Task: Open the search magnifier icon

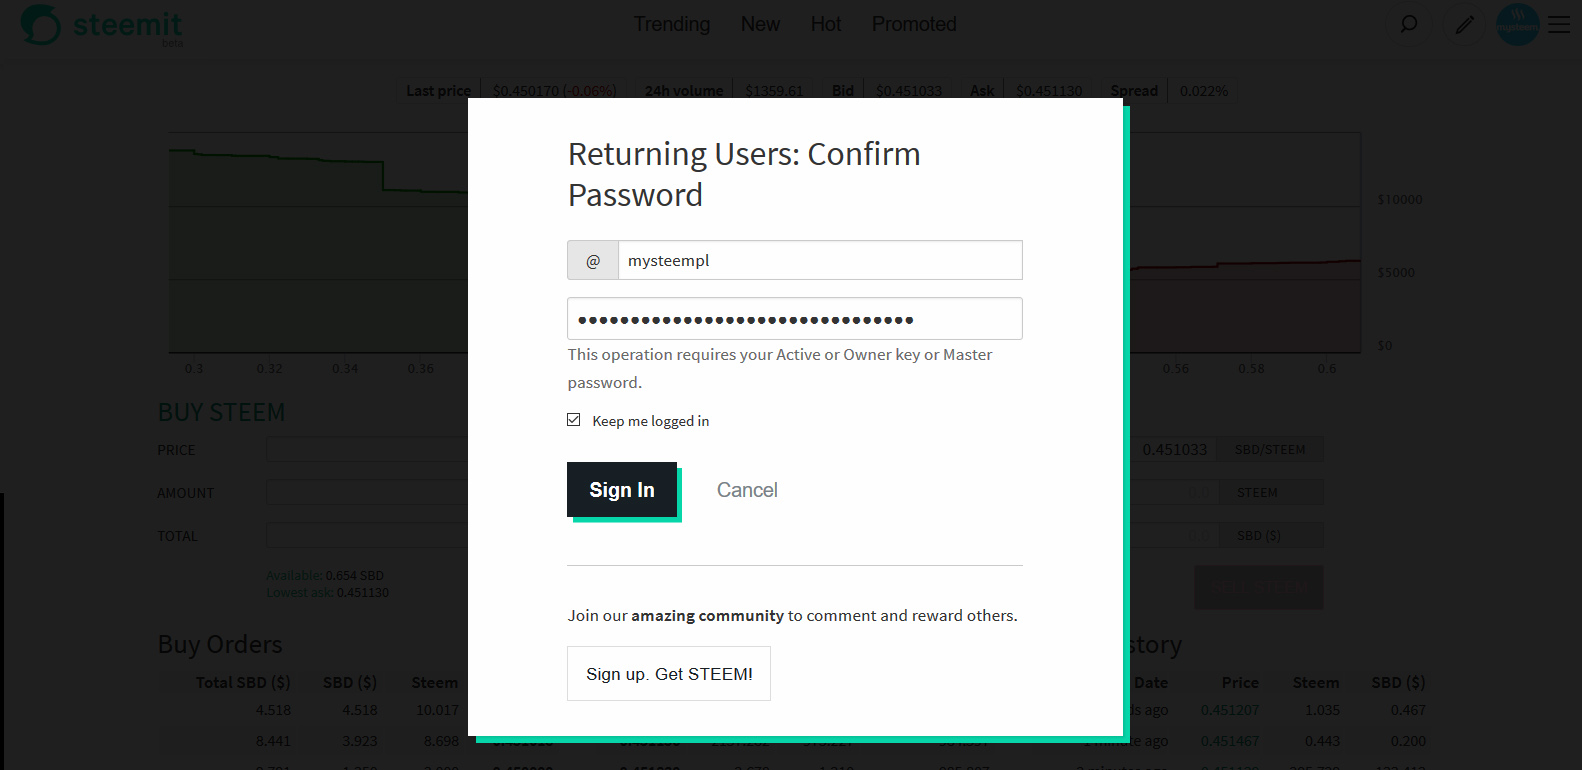Action: click(x=1409, y=24)
